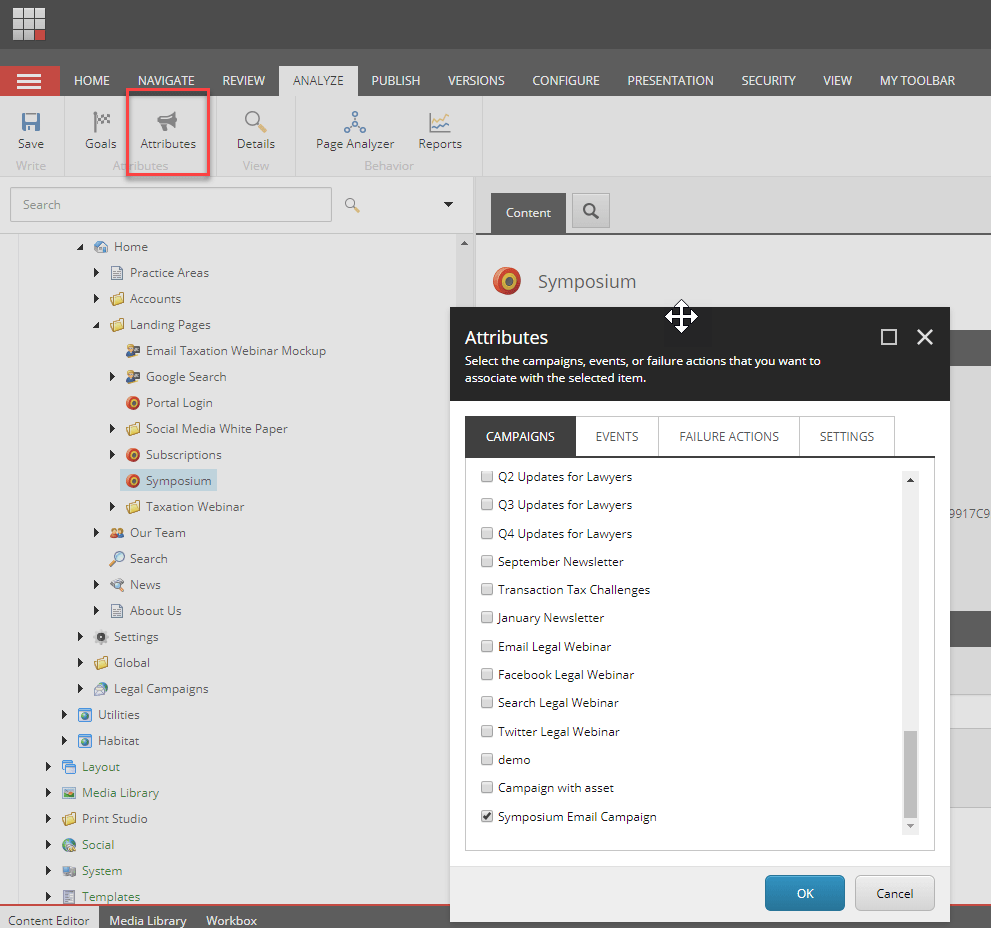Switch to the PRESENTATION ribbon tab
Screen dimensions: 991x928
click(x=670, y=81)
